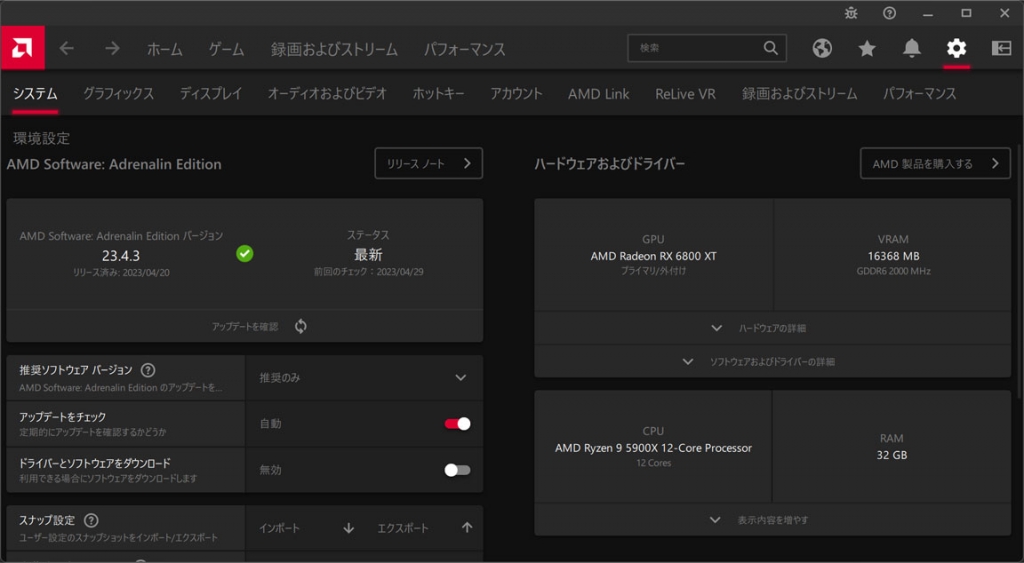The image size is (1024, 563).
Task: Click the エクスポート button label
Action: pos(403,528)
